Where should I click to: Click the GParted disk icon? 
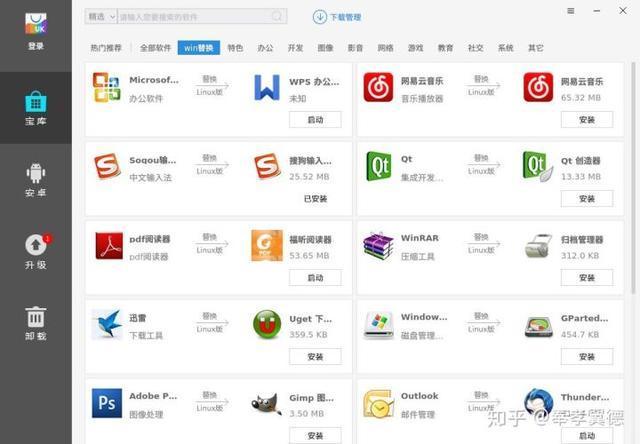tap(538, 326)
